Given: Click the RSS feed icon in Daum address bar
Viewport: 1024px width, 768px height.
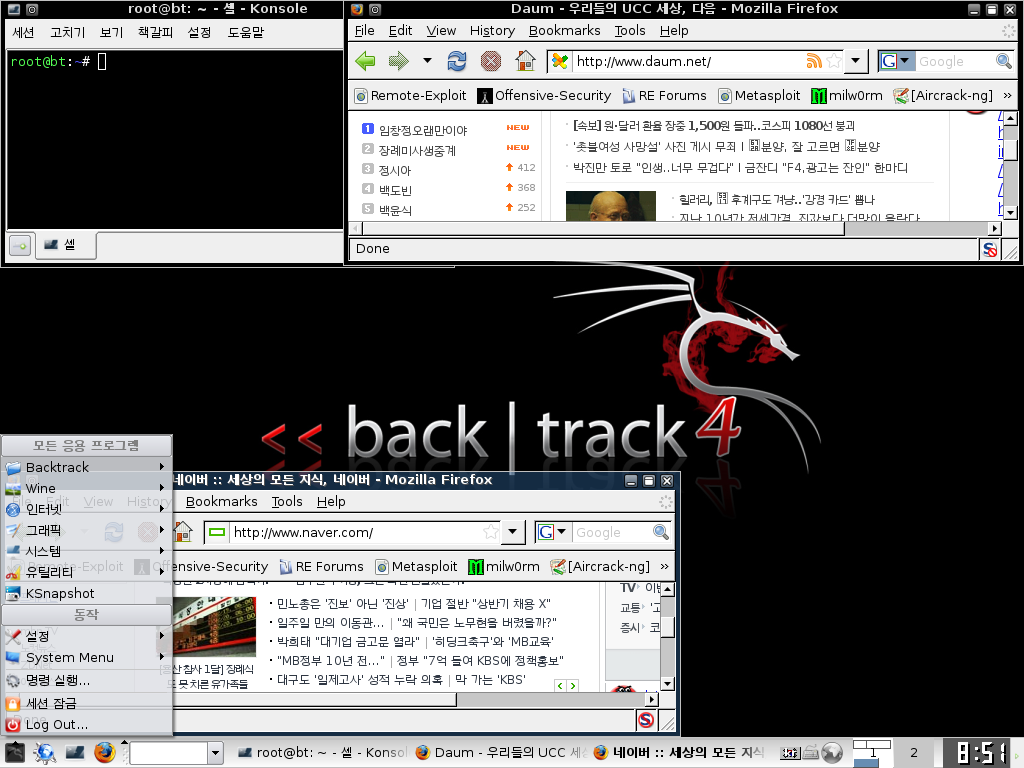Looking at the screenshot, I should point(814,61).
